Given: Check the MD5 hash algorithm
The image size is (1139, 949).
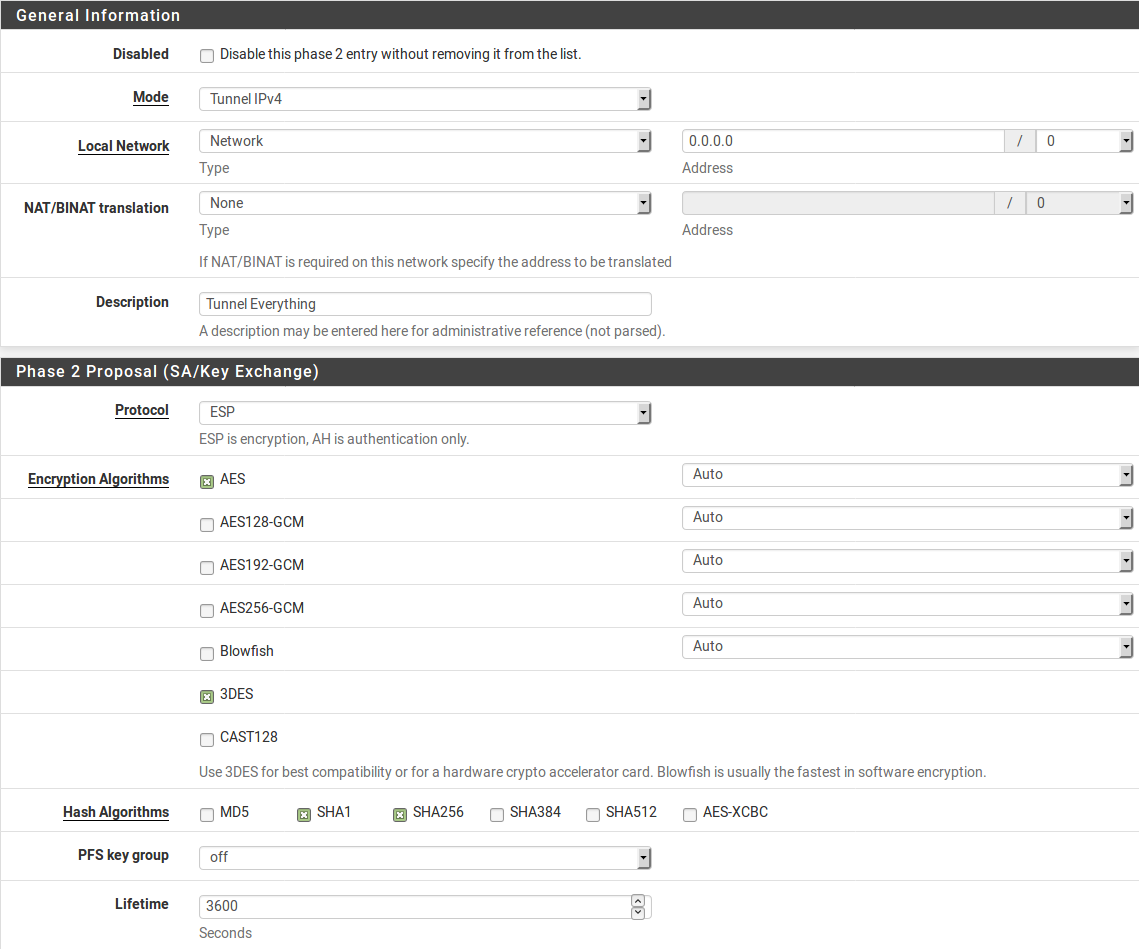Looking at the screenshot, I should 207,814.
